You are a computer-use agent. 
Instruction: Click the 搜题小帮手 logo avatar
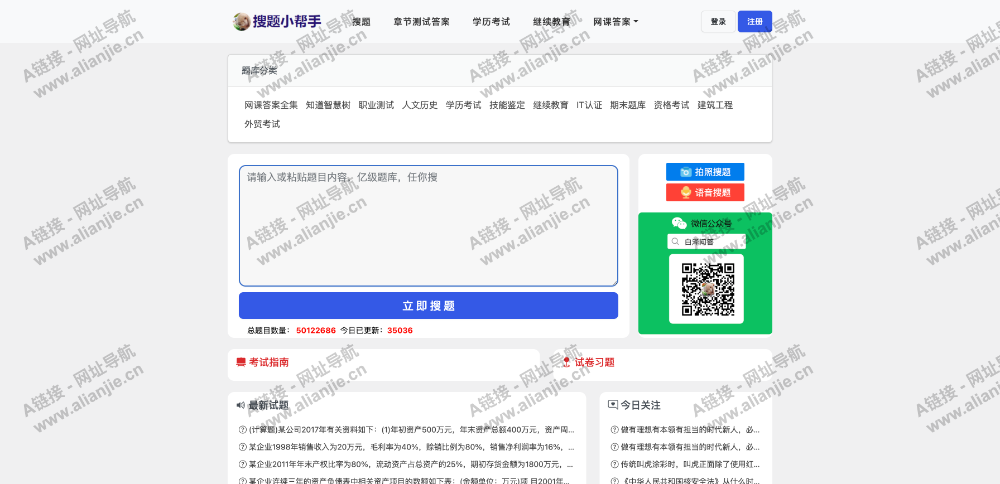[241, 22]
